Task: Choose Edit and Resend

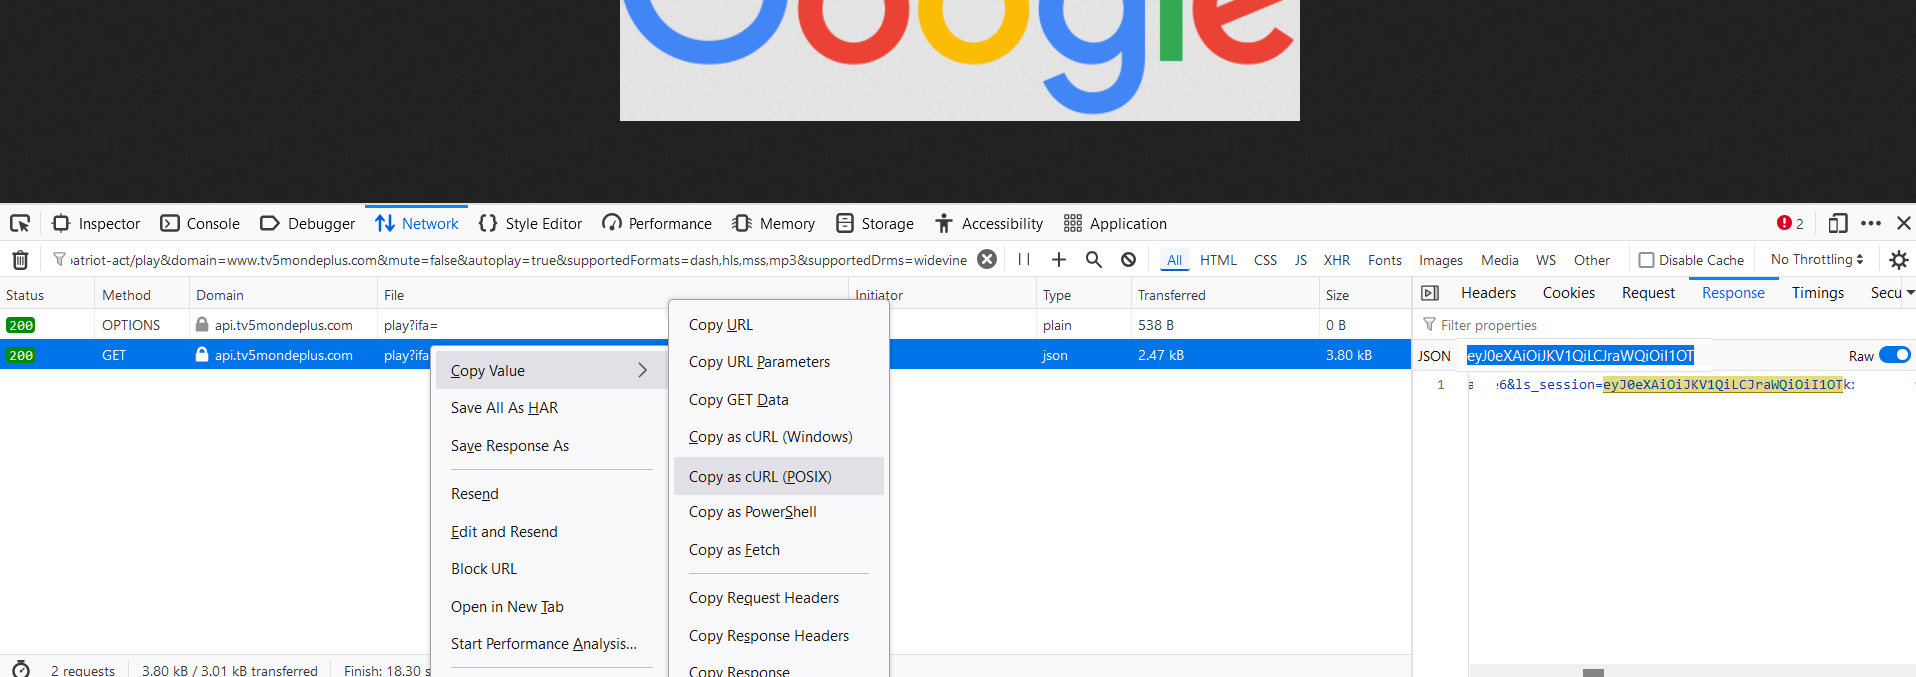Action: (503, 532)
